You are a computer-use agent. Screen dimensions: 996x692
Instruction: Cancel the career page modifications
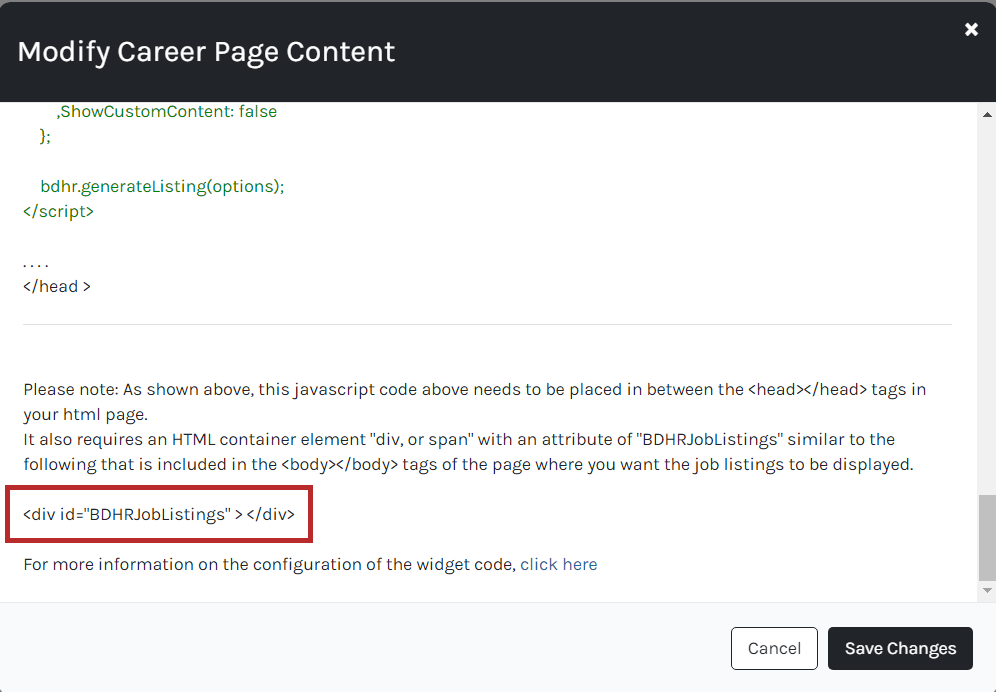tap(774, 648)
